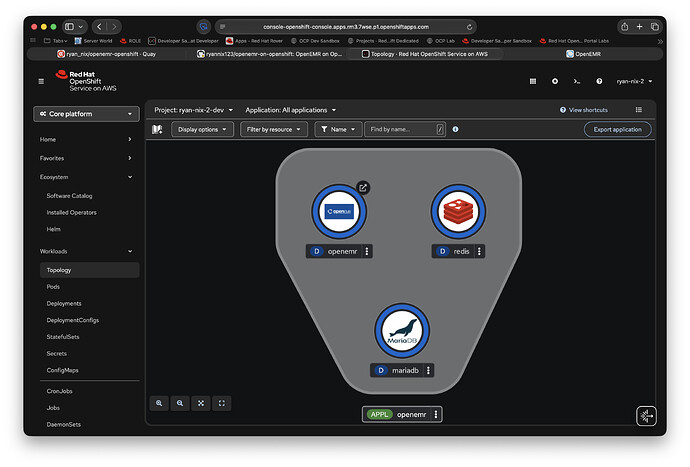The width and height of the screenshot is (690, 467).
Task: Click the Safari address bar
Action: (345, 27)
